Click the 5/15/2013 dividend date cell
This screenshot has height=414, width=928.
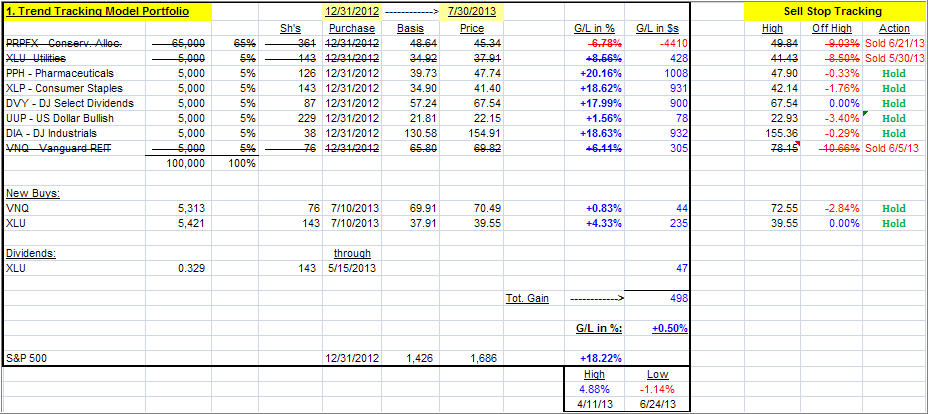[352, 269]
